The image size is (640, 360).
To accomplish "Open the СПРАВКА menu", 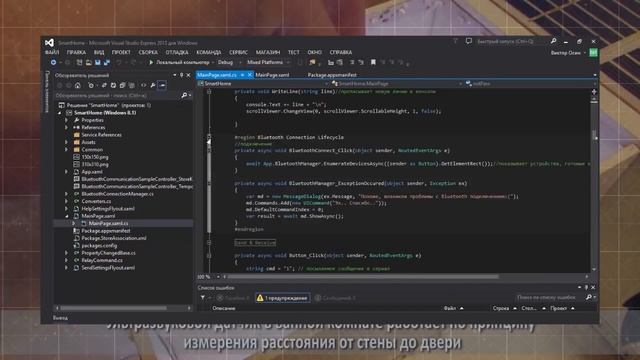I will [x=341, y=52].
